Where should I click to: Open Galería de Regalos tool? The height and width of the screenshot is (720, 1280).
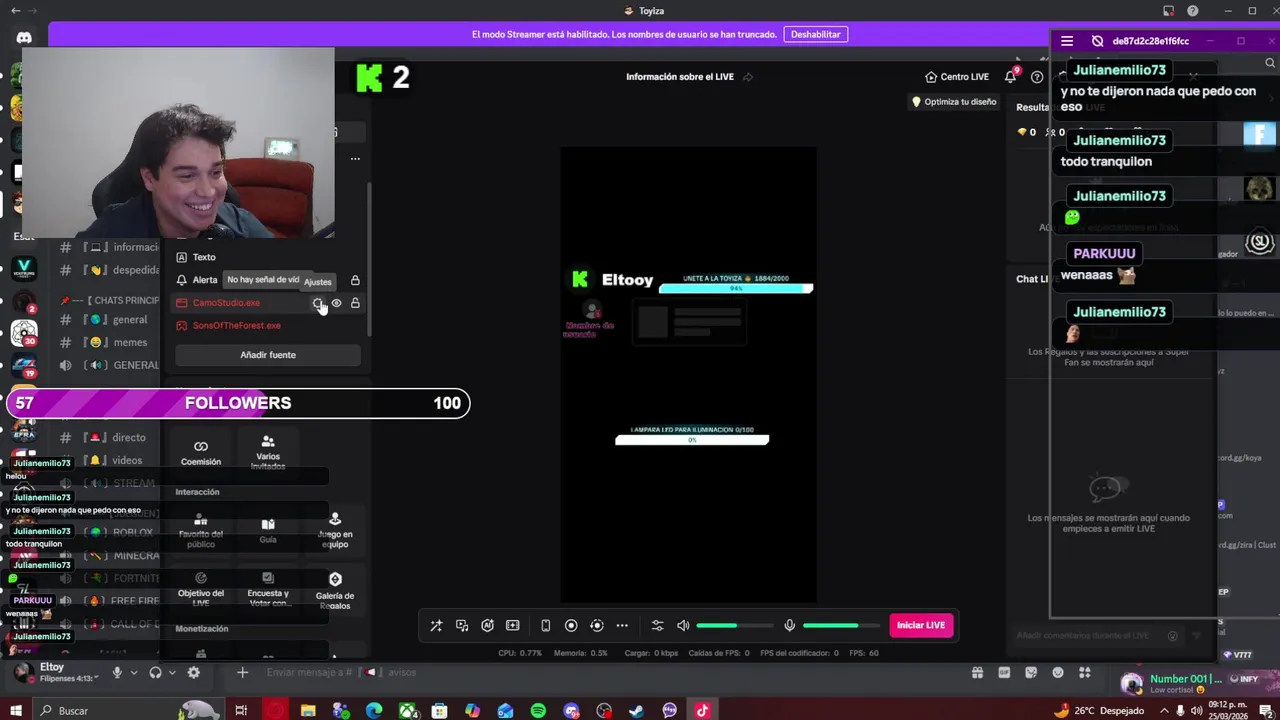click(x=335, y=590)
